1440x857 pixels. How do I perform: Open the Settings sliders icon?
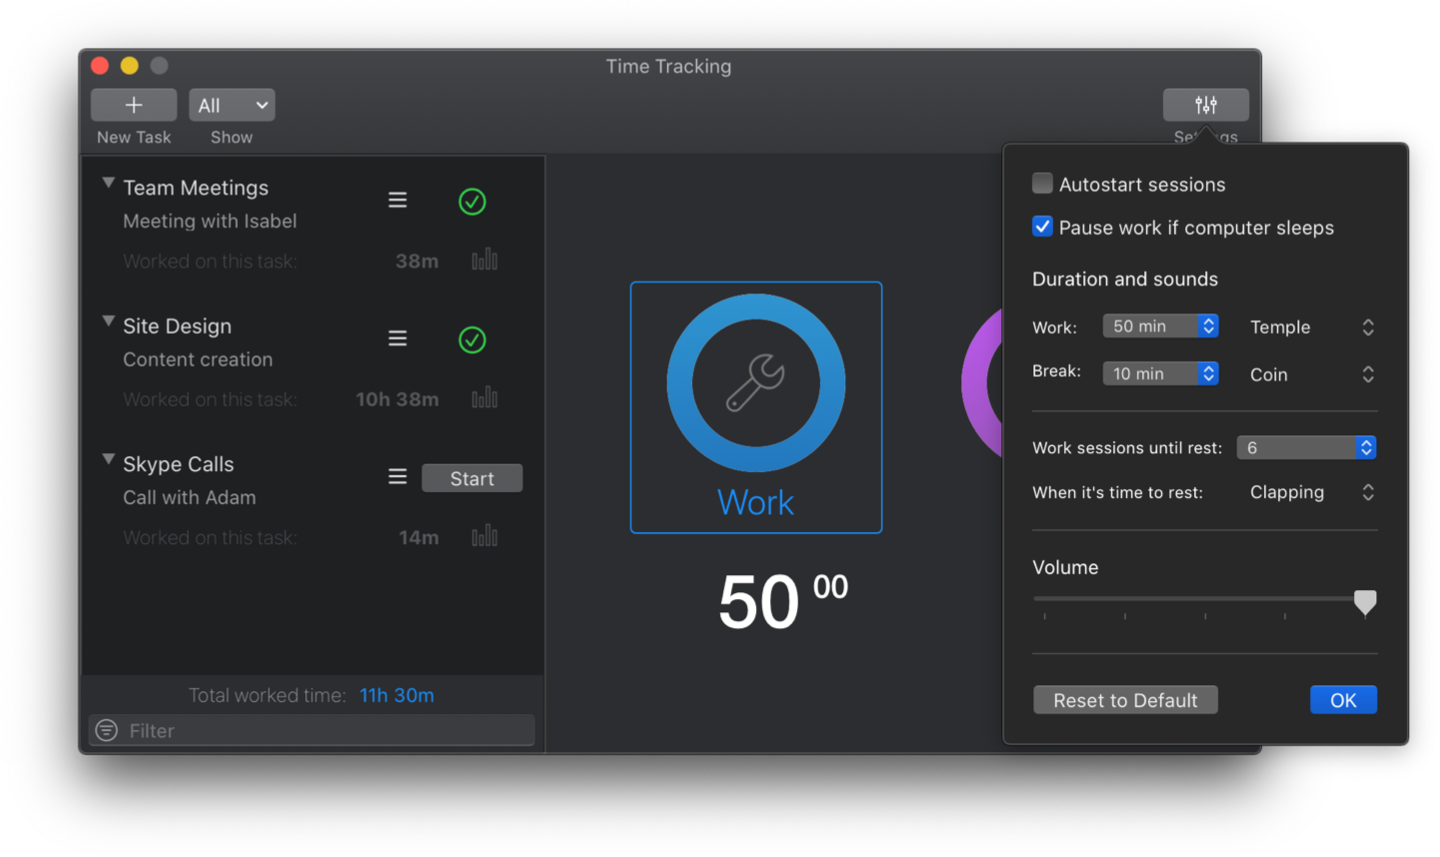(x=1205, y=105)
